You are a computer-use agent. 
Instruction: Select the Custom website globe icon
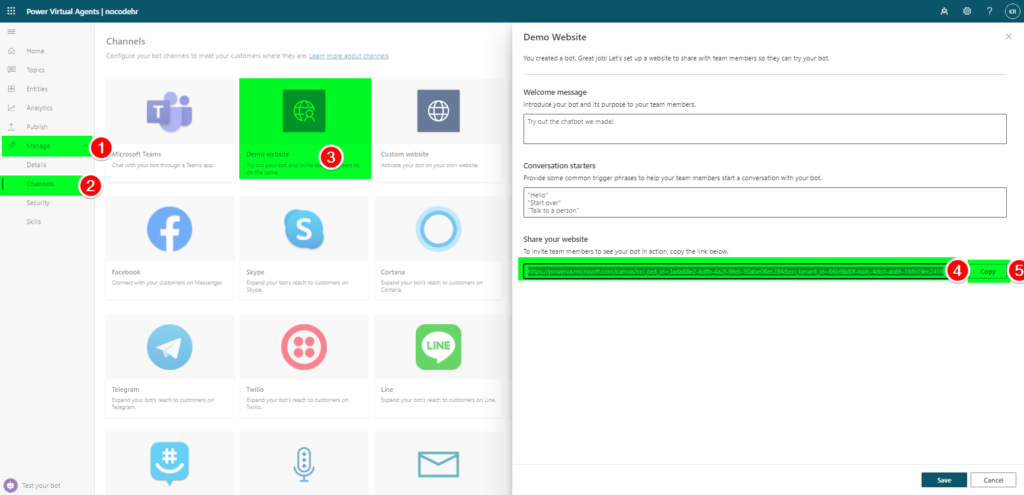tap(438, 111)
